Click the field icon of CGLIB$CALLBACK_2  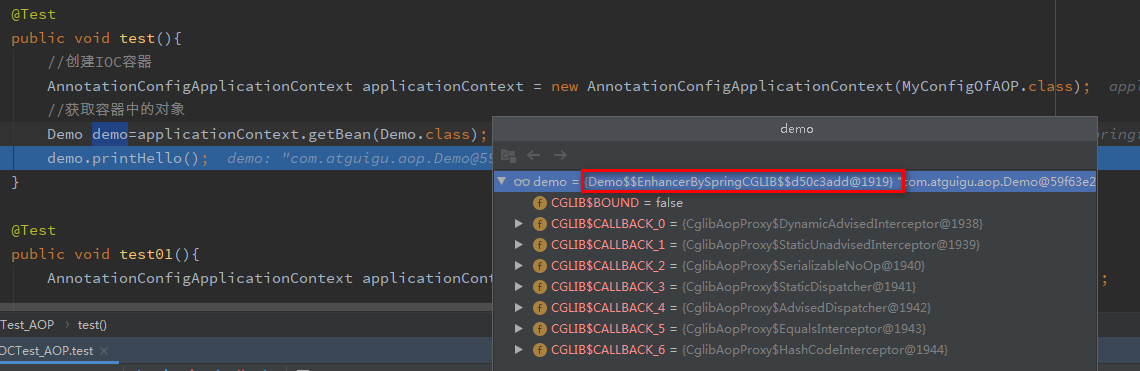539,266
